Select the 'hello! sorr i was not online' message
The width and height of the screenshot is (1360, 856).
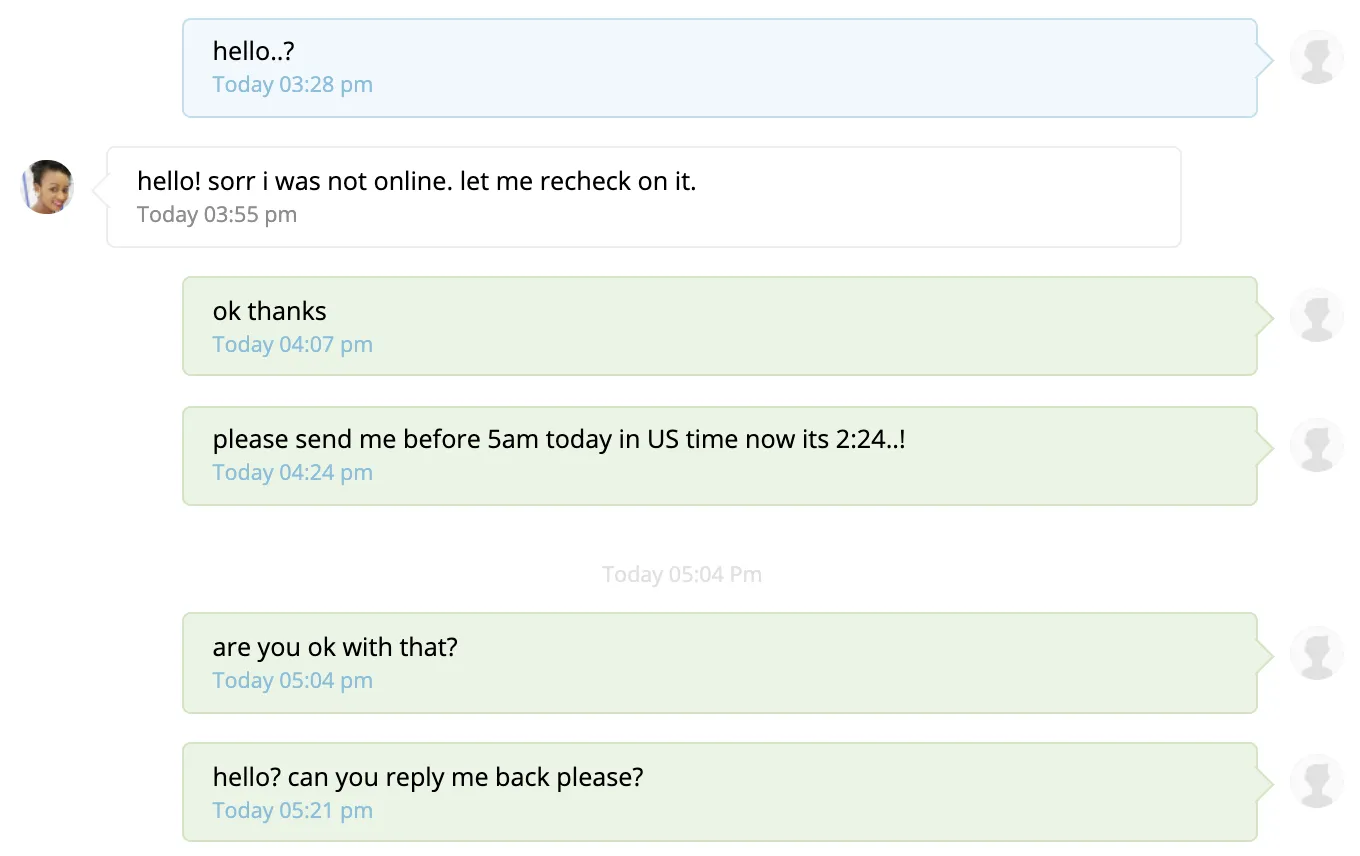pyautogui.click(x=416, y=182)
